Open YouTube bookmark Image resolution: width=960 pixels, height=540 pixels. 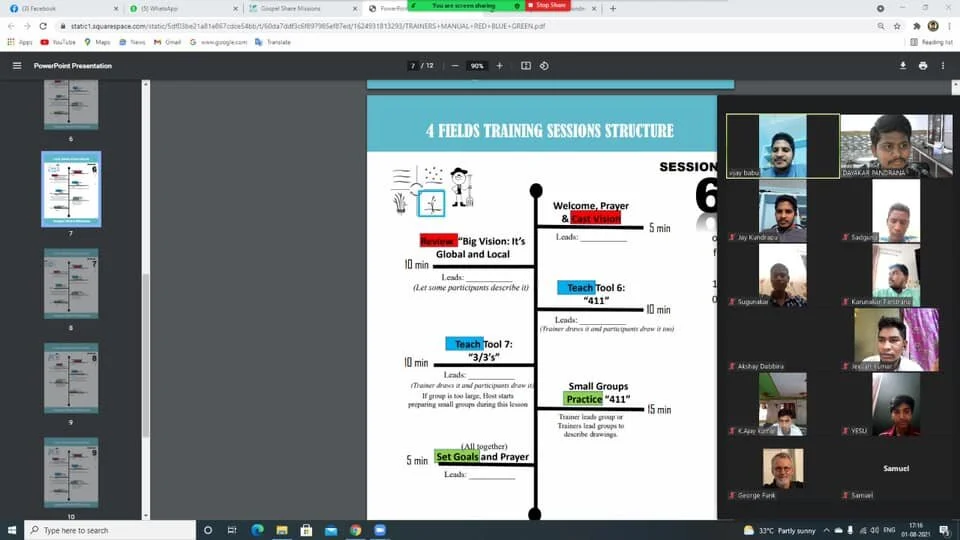[x=58, y=42]
